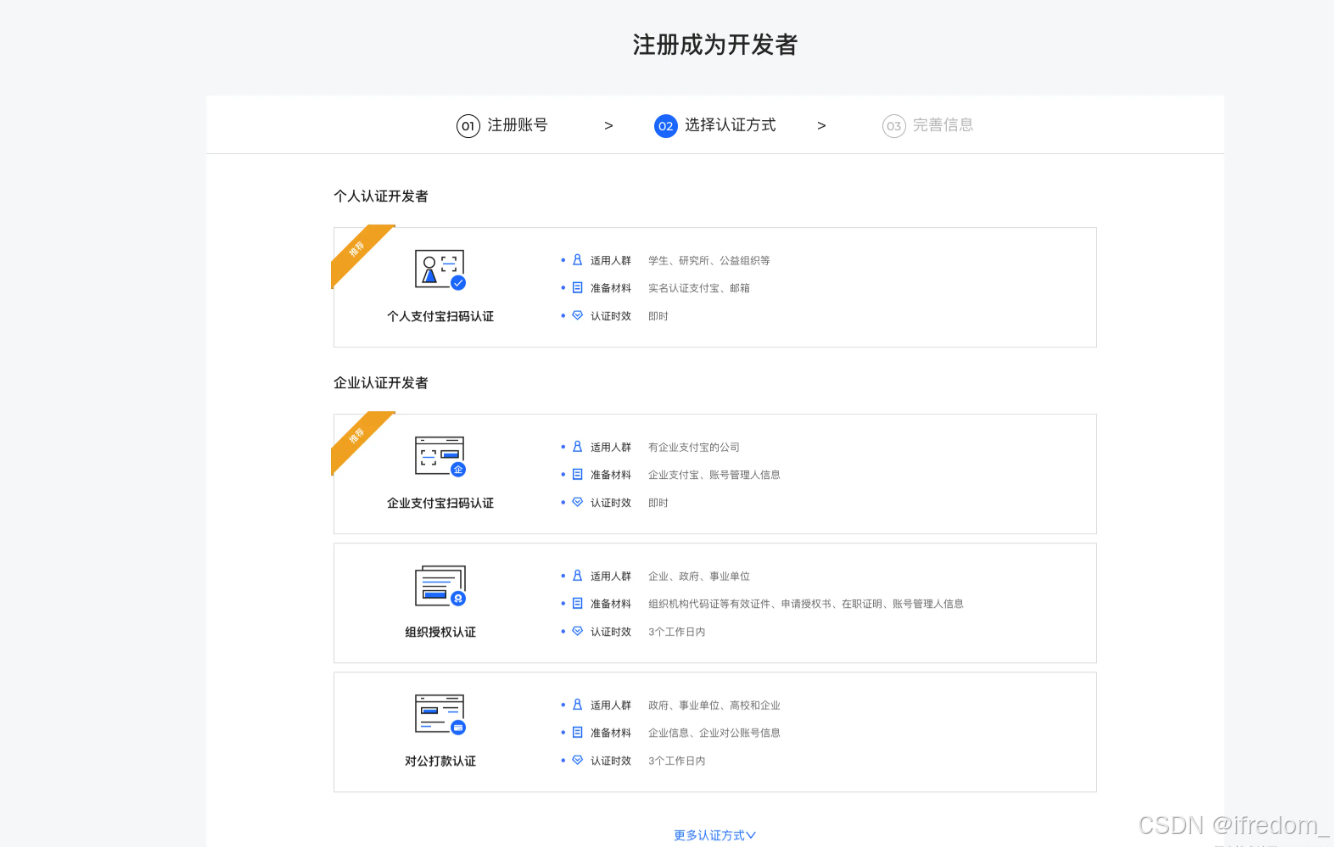The image size is (1334, 847).
Task: Click the 个人认证开发者 heading
Action: pos(381,196)
